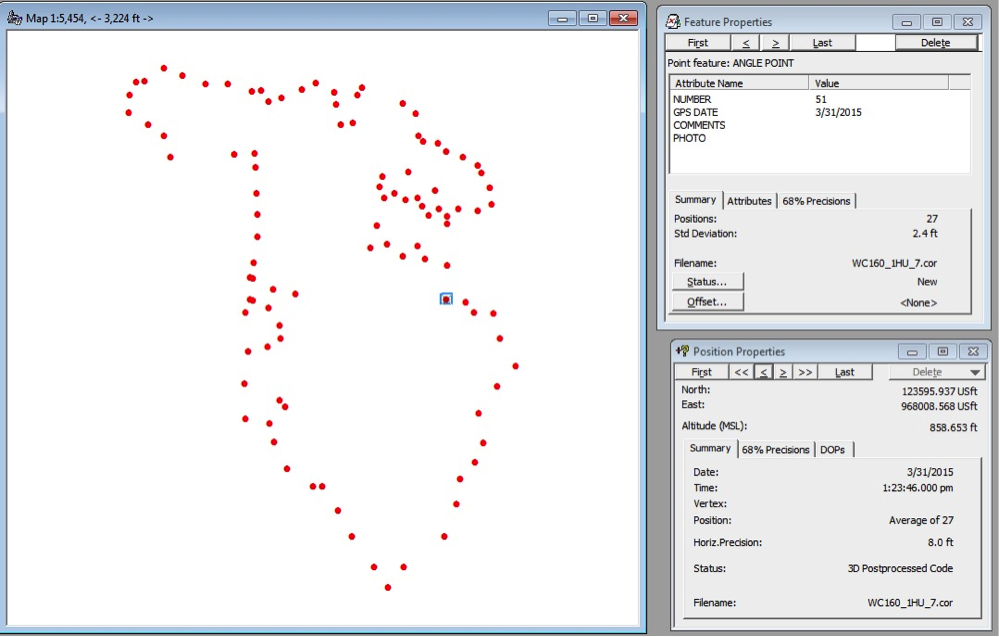Click the Feature Properties window icon
The height and width of the screenshot is (637, 999).
coord(673,22)
